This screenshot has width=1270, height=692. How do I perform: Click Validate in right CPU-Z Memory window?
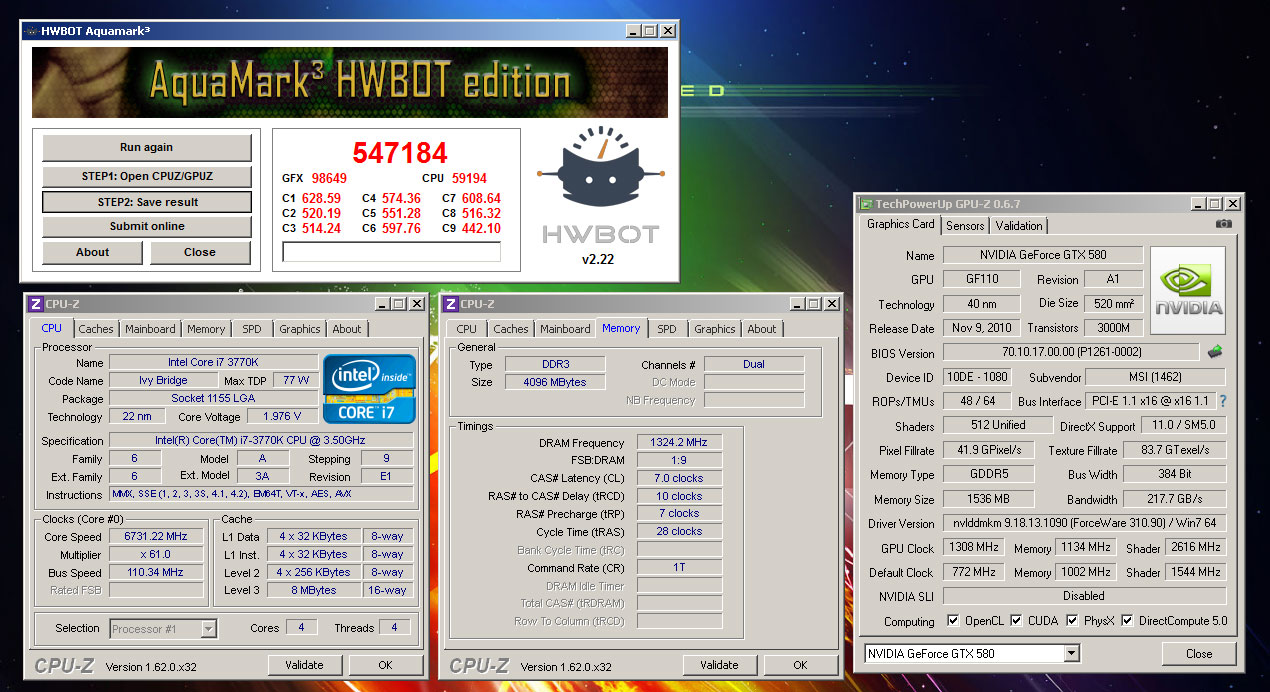click(720, 665)
